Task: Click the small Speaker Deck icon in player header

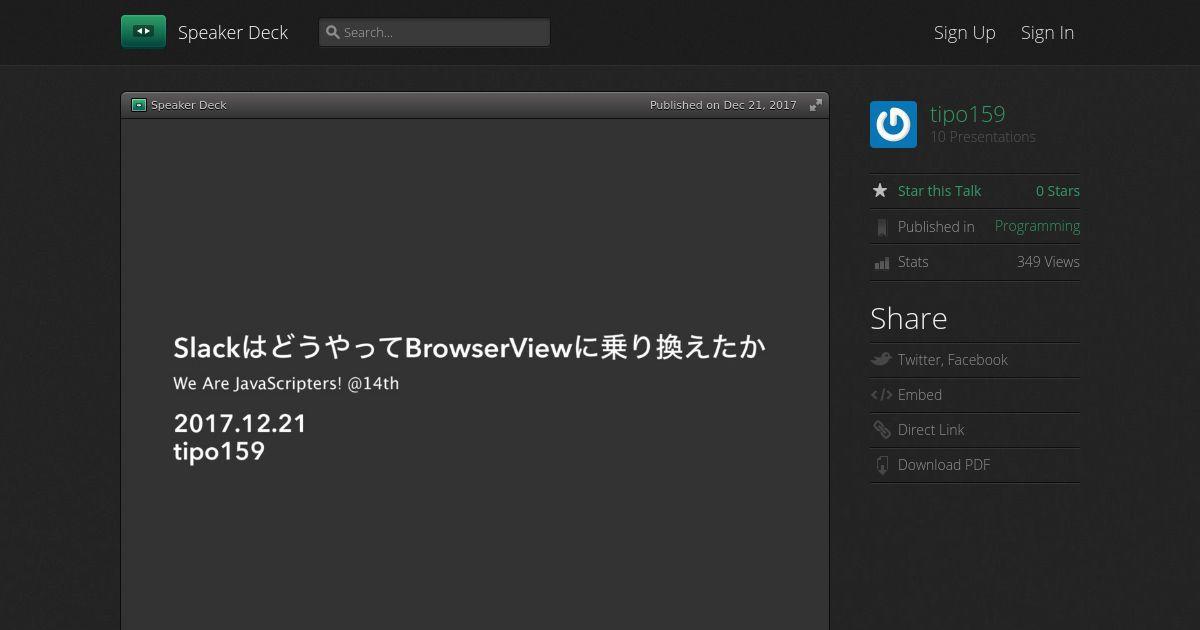Action: click(139, 105)
